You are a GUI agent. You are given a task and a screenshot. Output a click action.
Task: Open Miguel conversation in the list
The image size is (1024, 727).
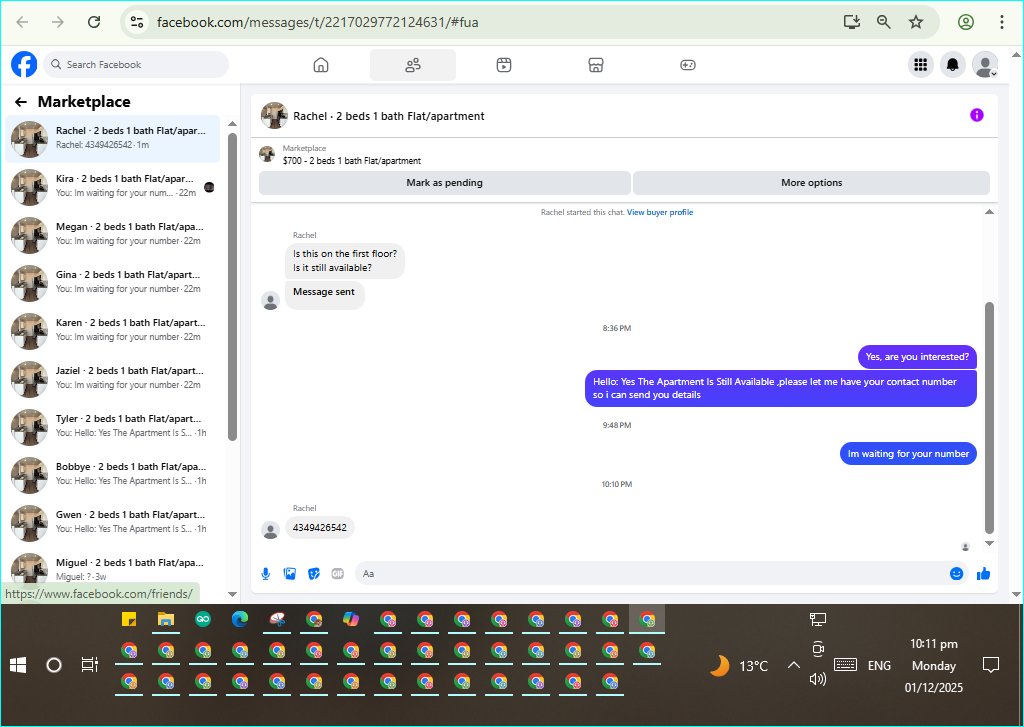tap(112, 568)
